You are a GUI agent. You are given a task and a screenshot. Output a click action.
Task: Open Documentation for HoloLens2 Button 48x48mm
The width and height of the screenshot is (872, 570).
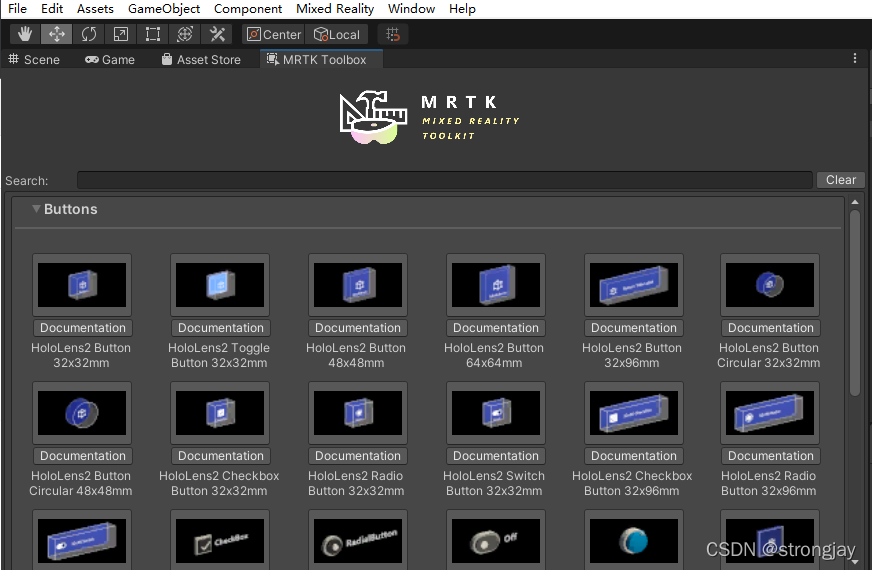(358, 328)
